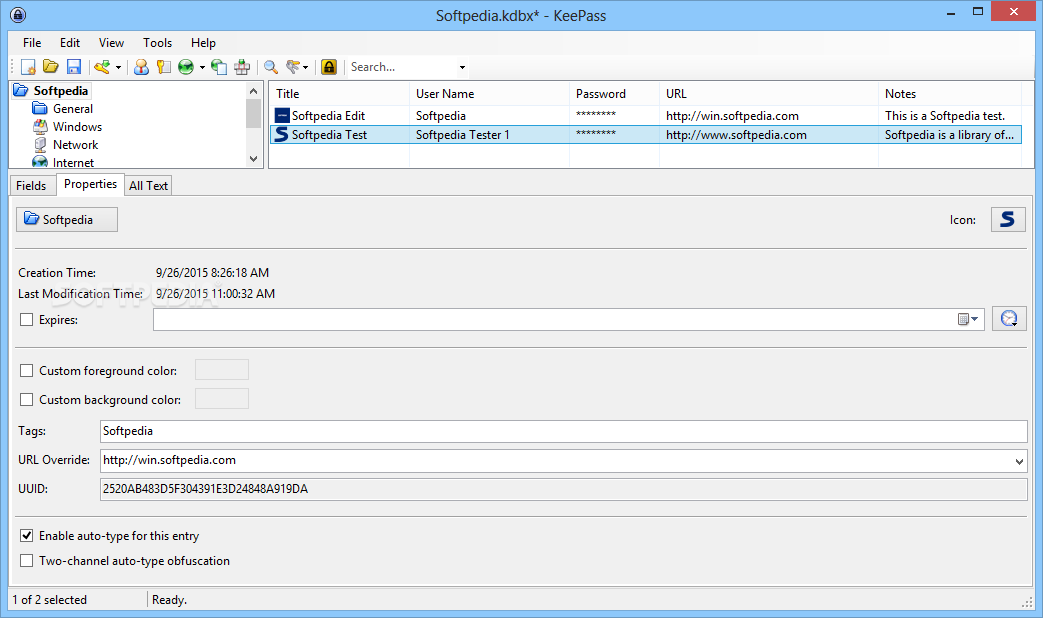Click the General group folder icon
1043x618 pixels.
40,108
